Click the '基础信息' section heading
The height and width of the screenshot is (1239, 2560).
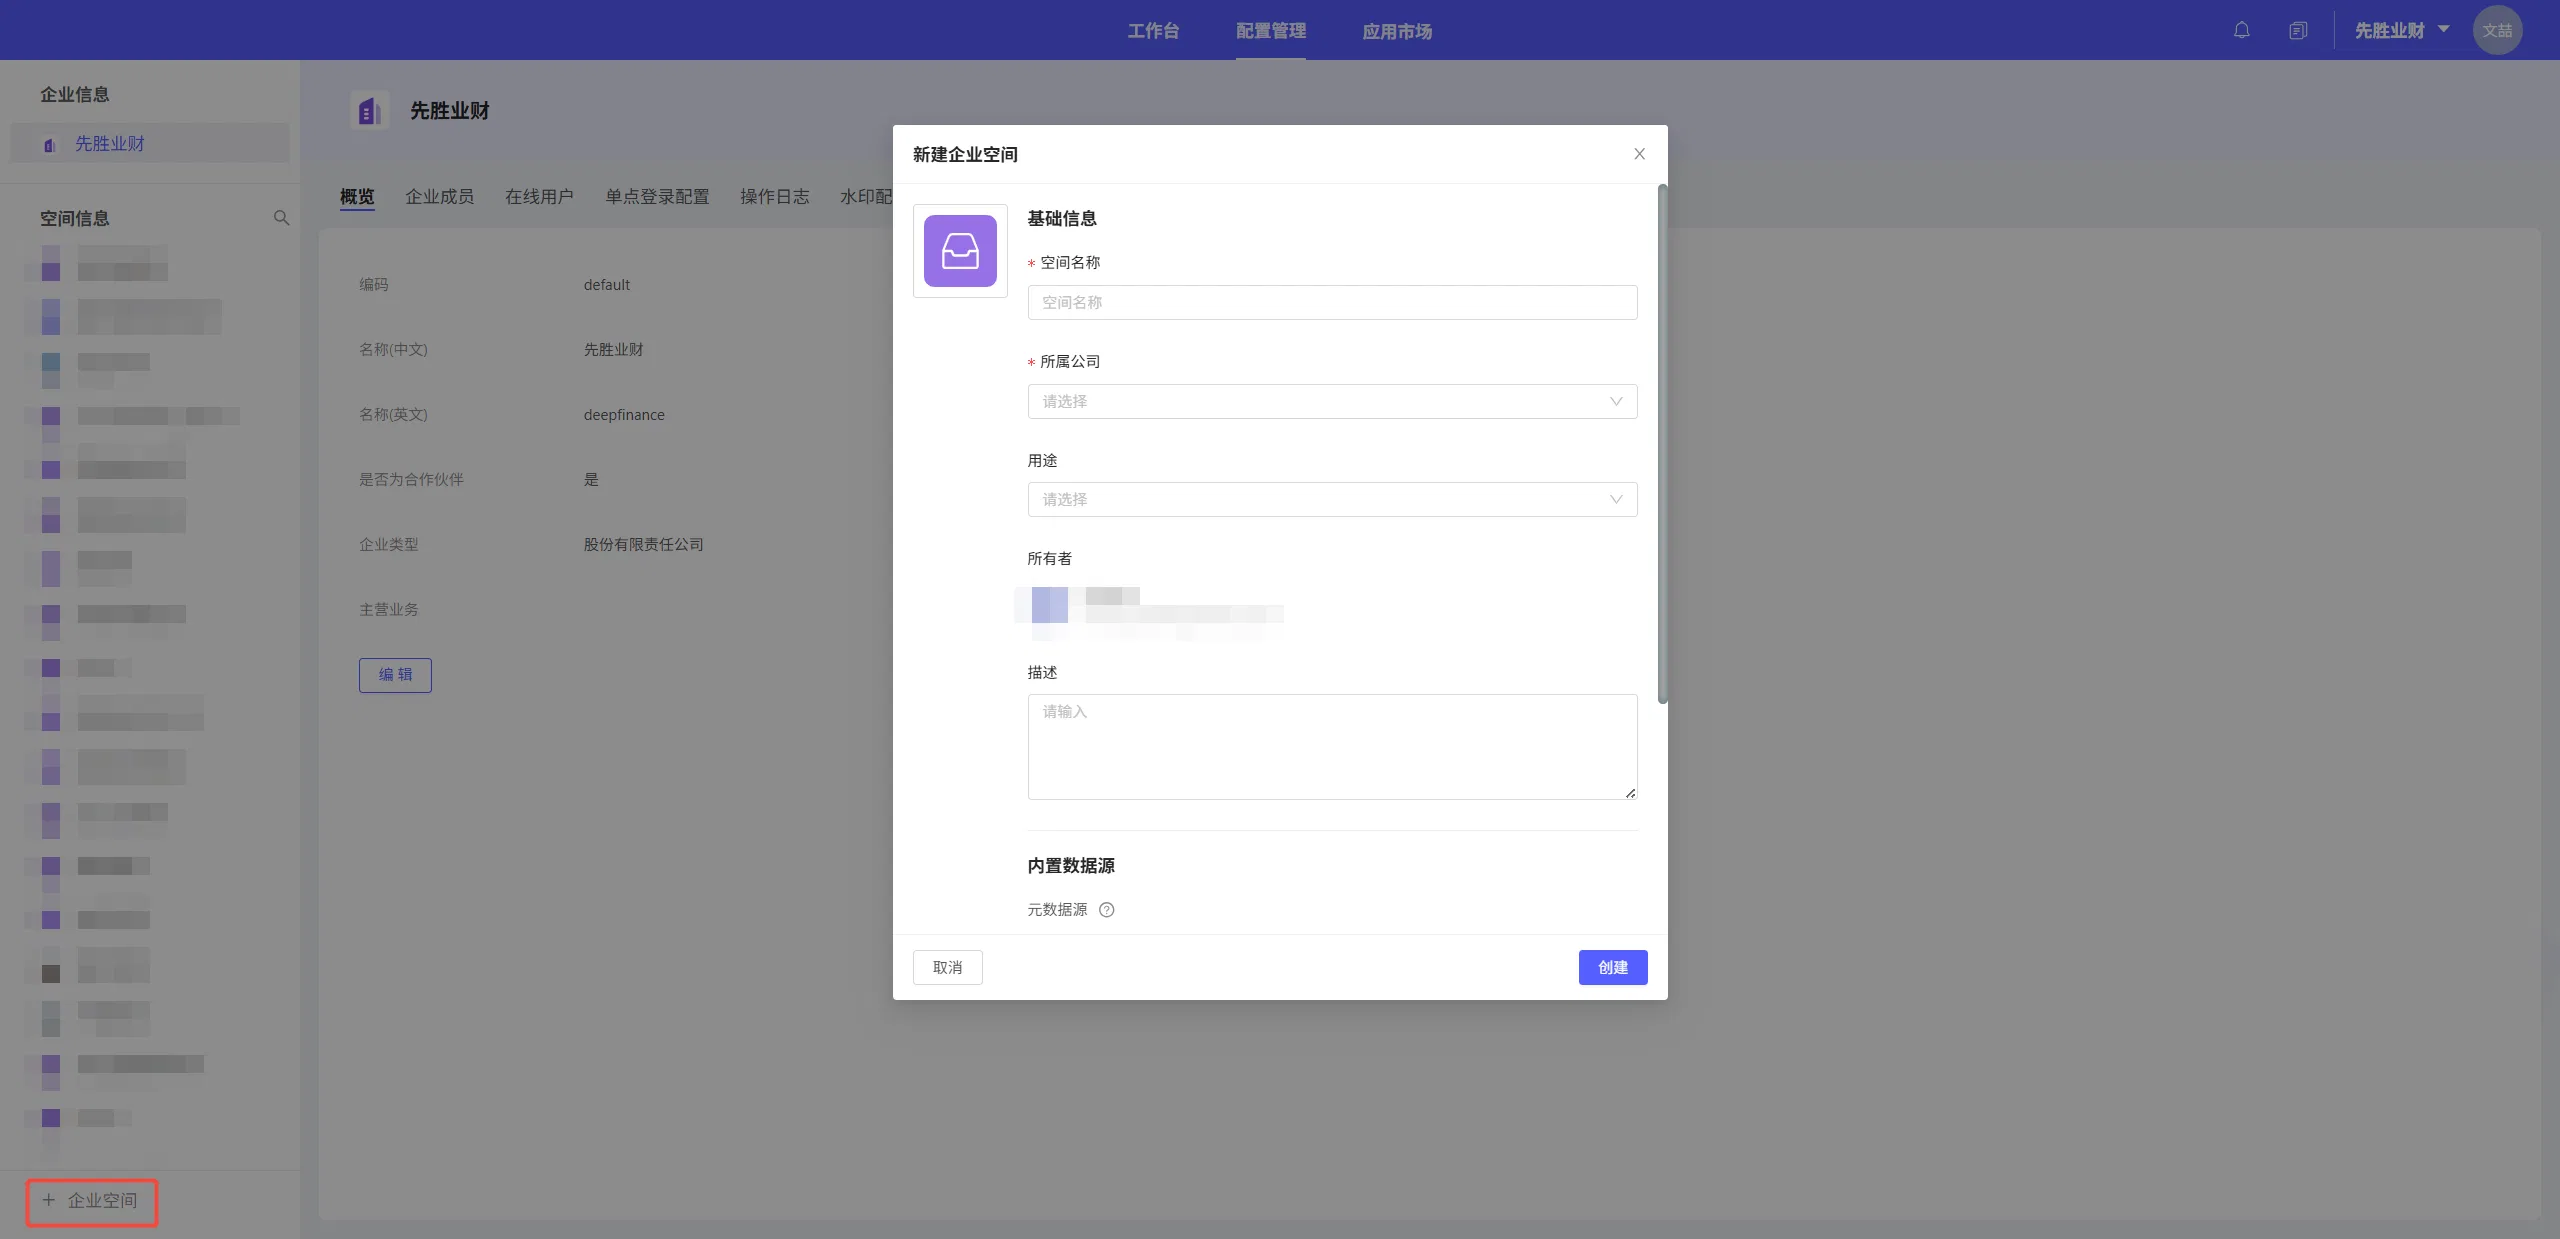click(1062, 219)
